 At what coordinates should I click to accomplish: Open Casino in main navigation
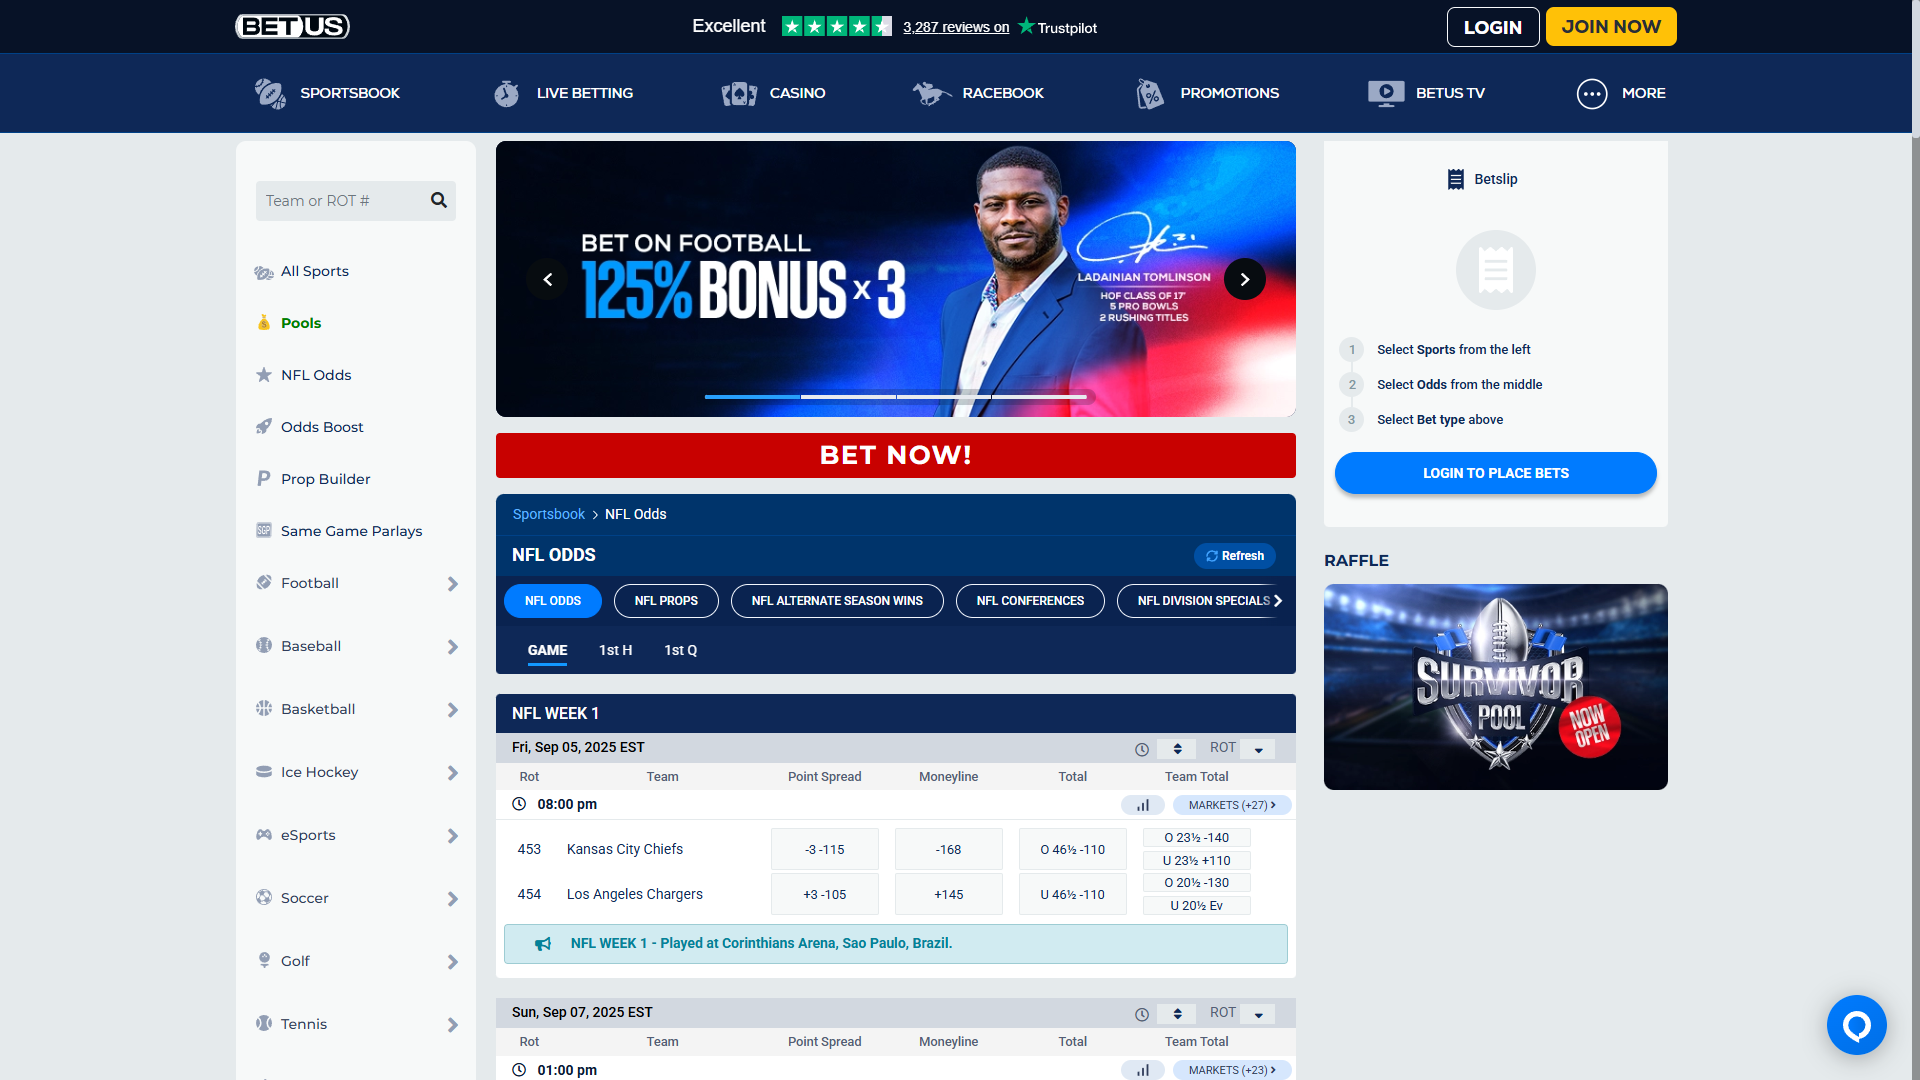pos(774,93)
